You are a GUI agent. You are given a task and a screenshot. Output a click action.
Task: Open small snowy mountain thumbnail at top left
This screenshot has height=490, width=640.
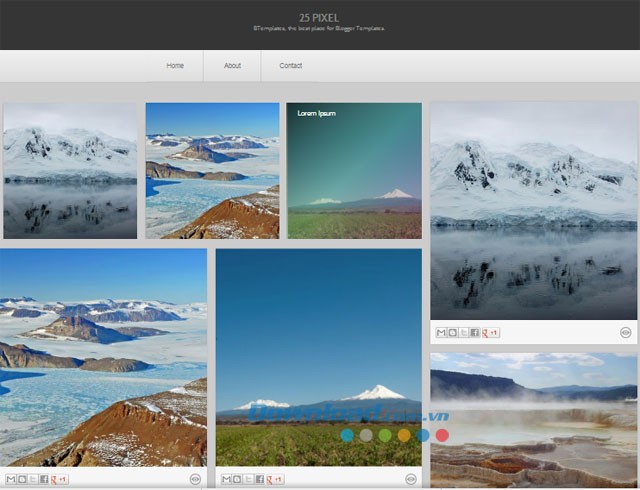point(70,170)
